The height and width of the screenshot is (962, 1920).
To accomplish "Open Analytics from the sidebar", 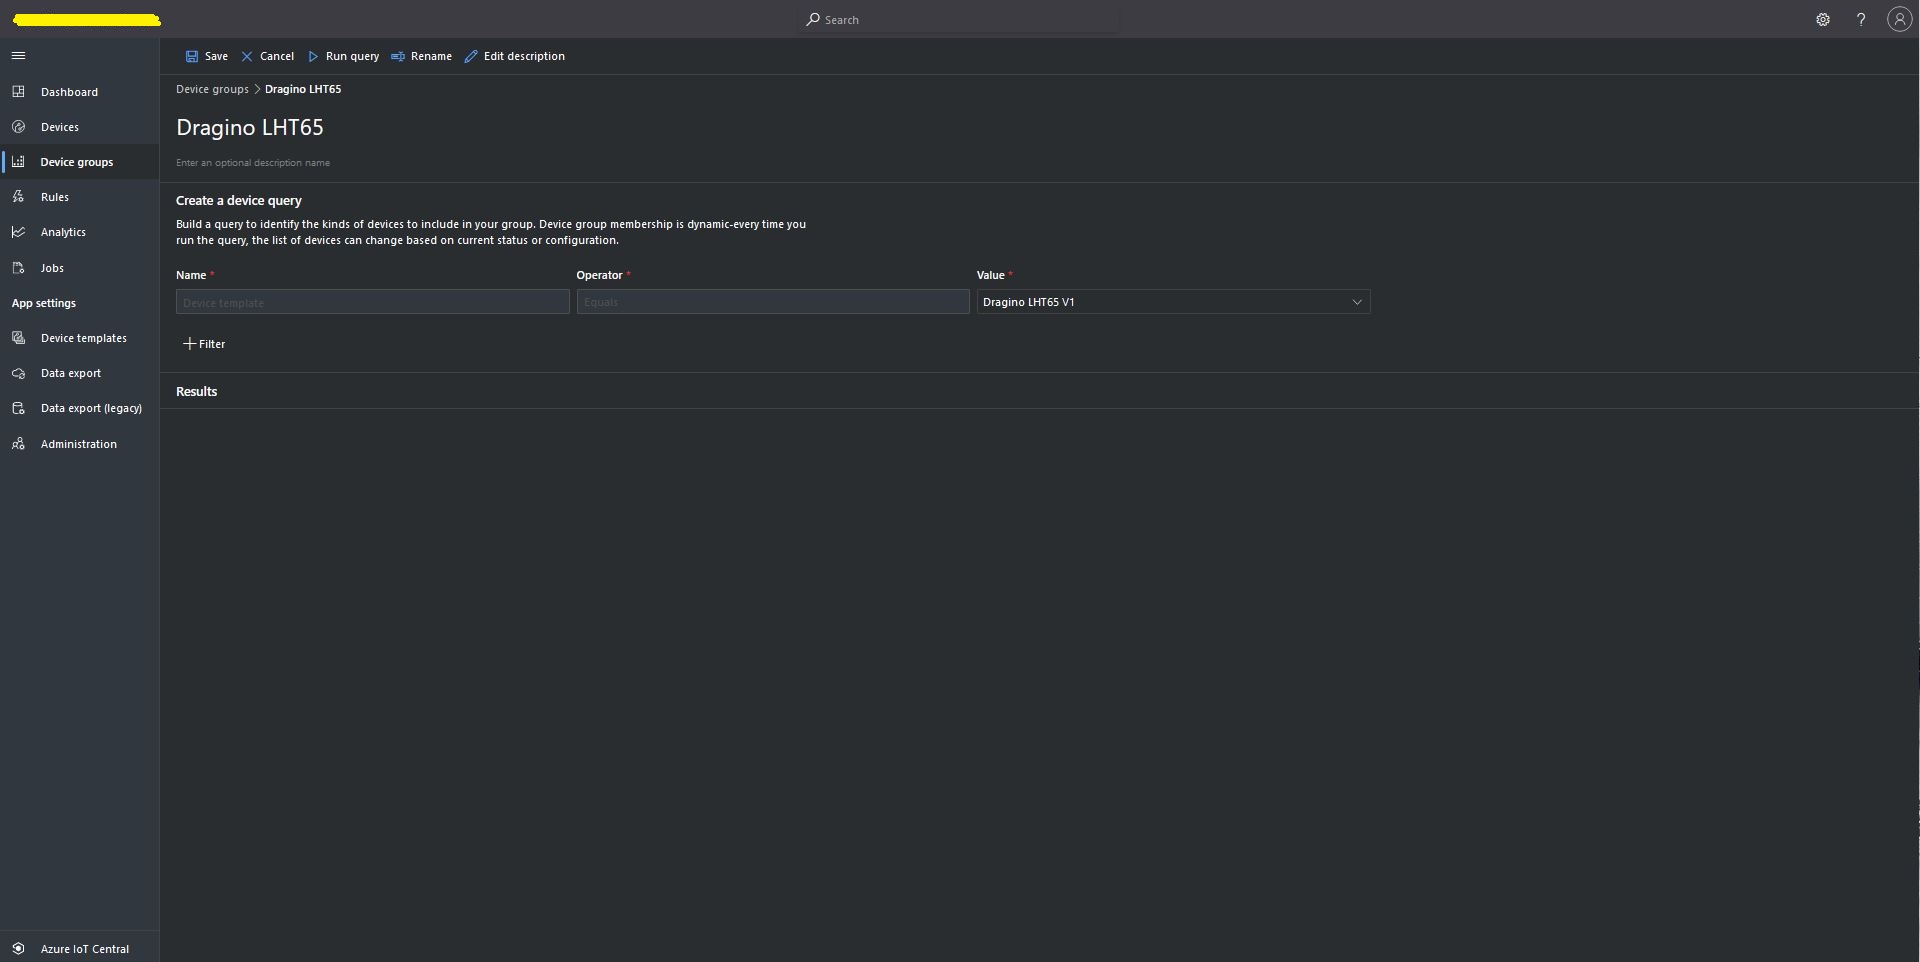I will pyautogui.click(x=63, y=232).
